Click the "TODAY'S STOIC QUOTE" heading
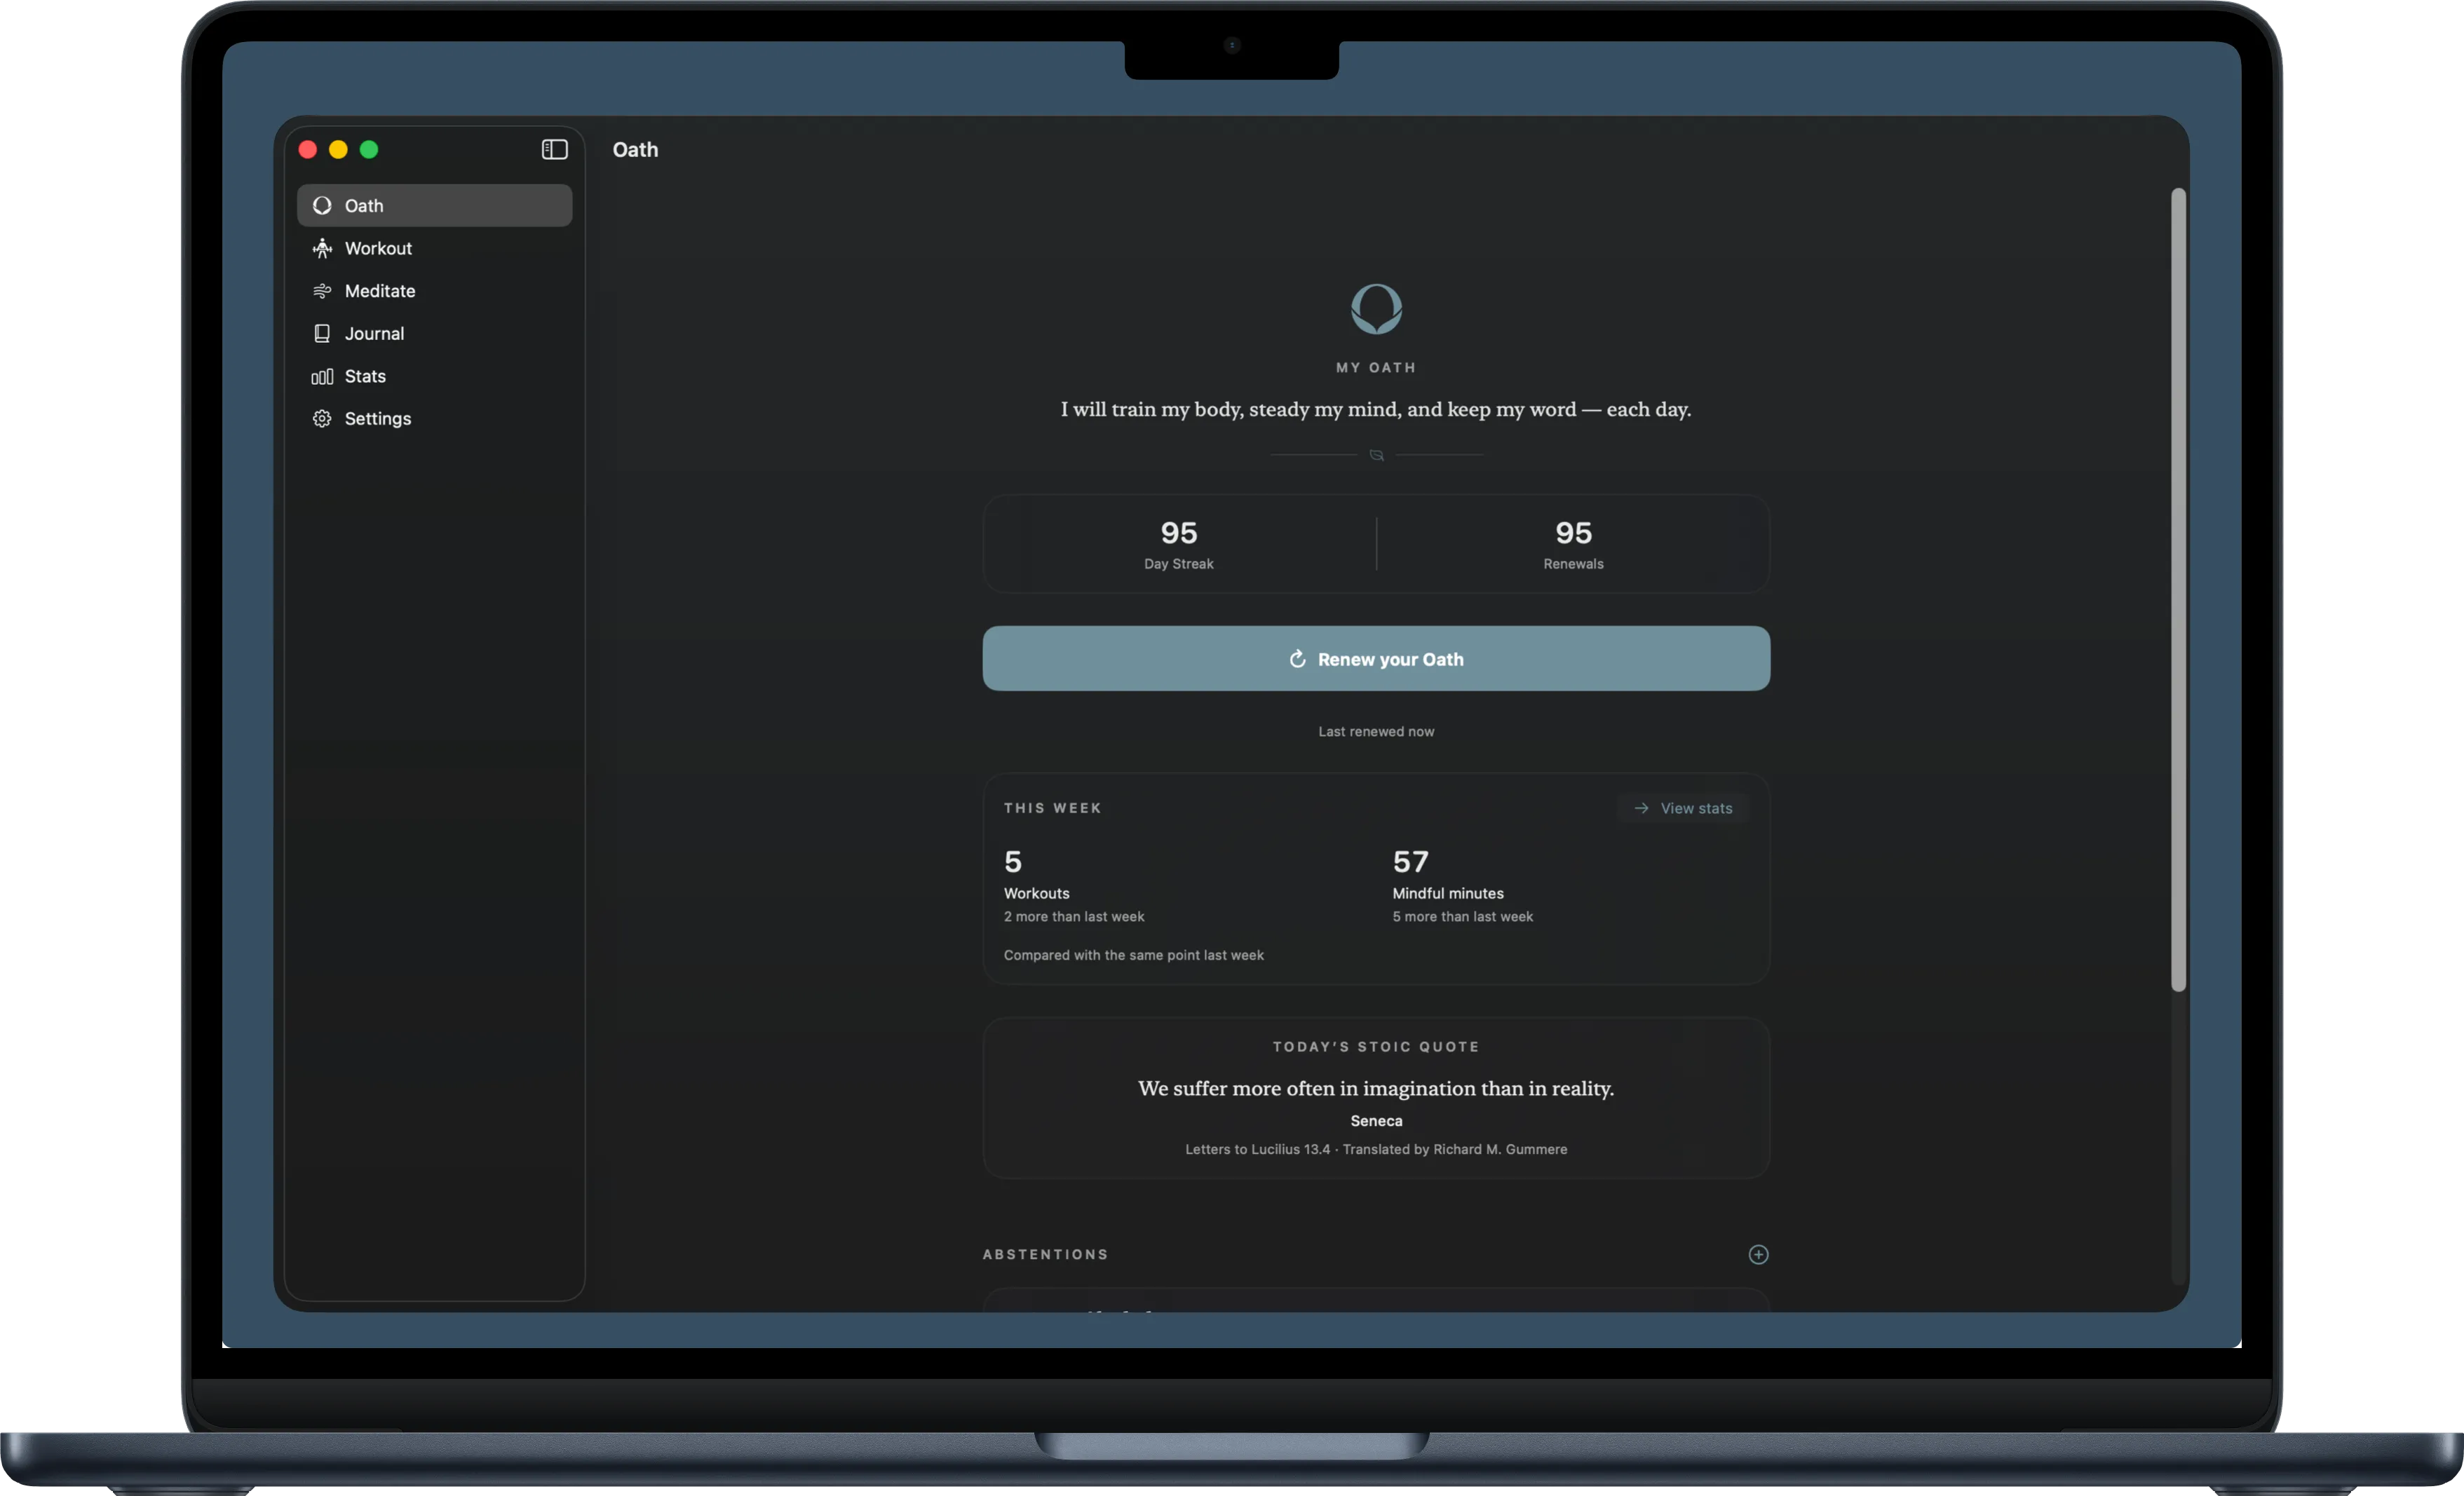Screen dimensions: 2464x1496 (x=1376, y=1046)
